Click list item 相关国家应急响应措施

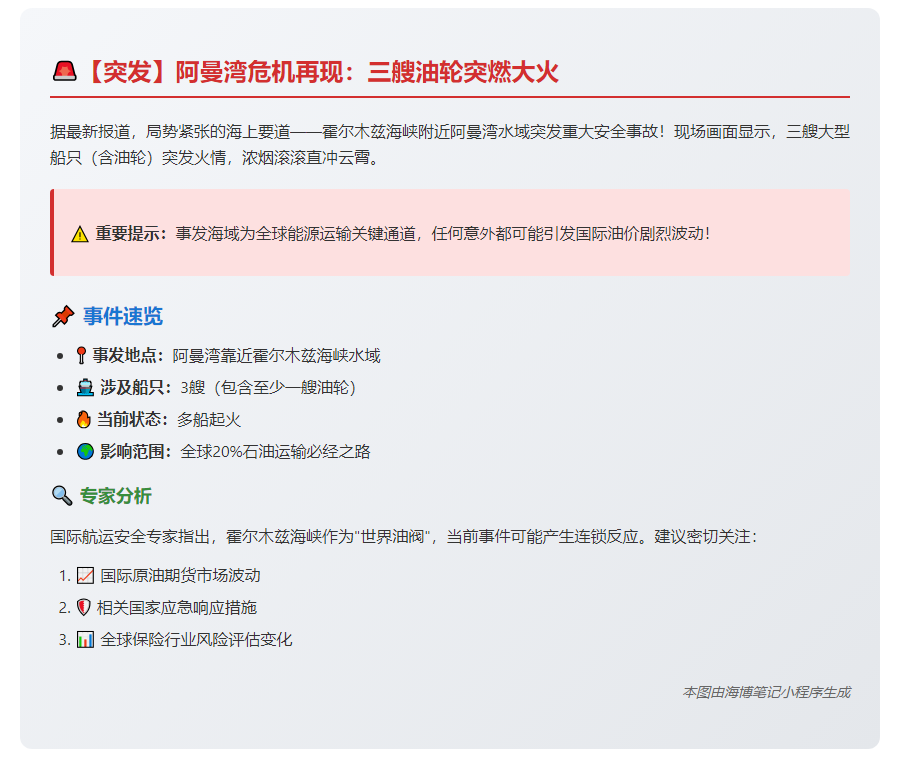[177, 608]
